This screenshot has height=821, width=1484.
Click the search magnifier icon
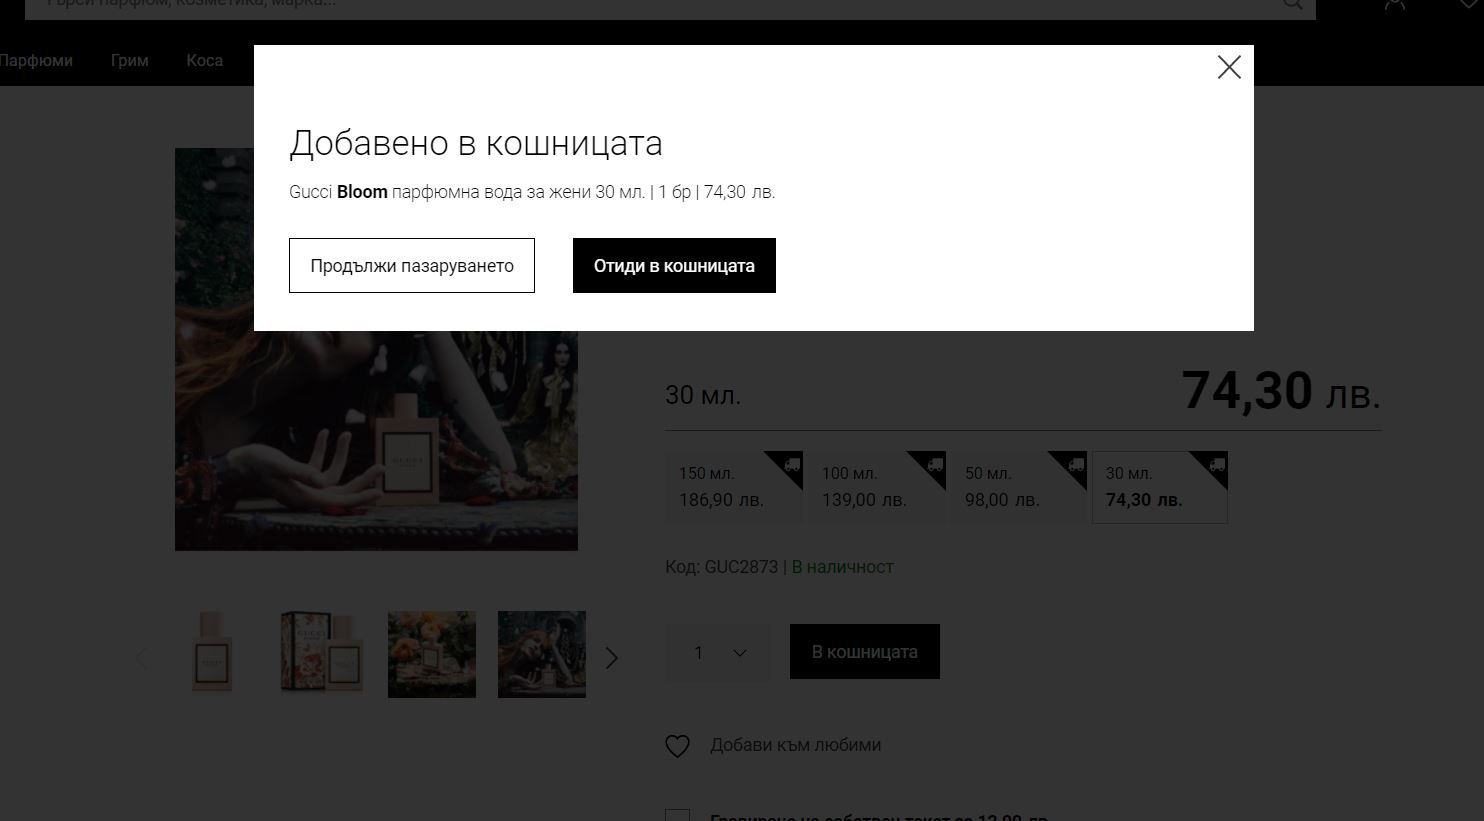pos(1293,4)
